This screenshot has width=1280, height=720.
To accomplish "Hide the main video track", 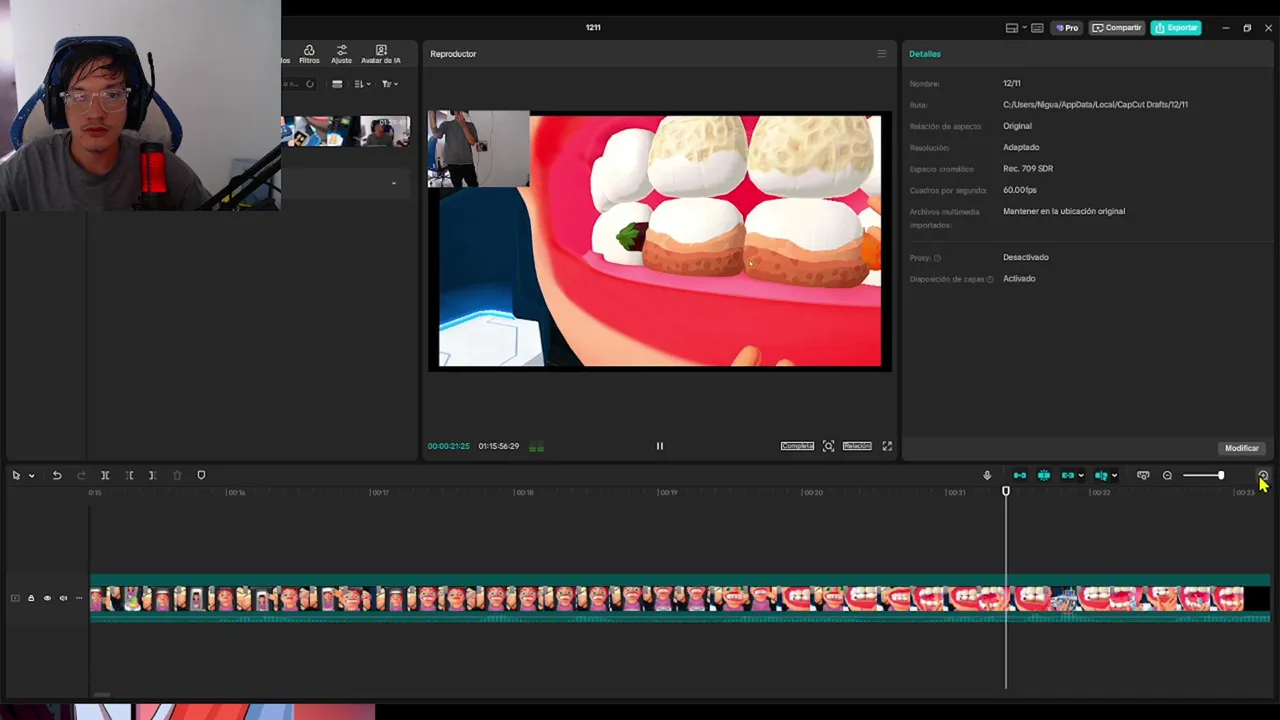I will 47,598.
